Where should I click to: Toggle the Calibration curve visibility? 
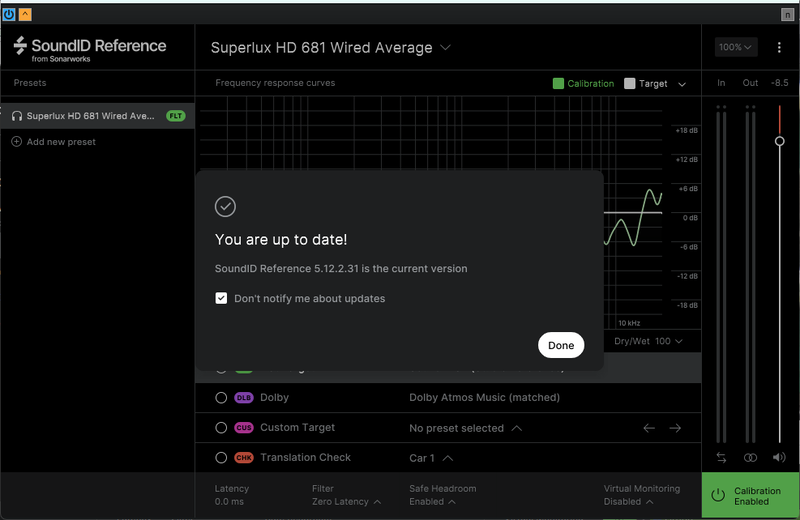pyautogui.click(x=584, y=83)
